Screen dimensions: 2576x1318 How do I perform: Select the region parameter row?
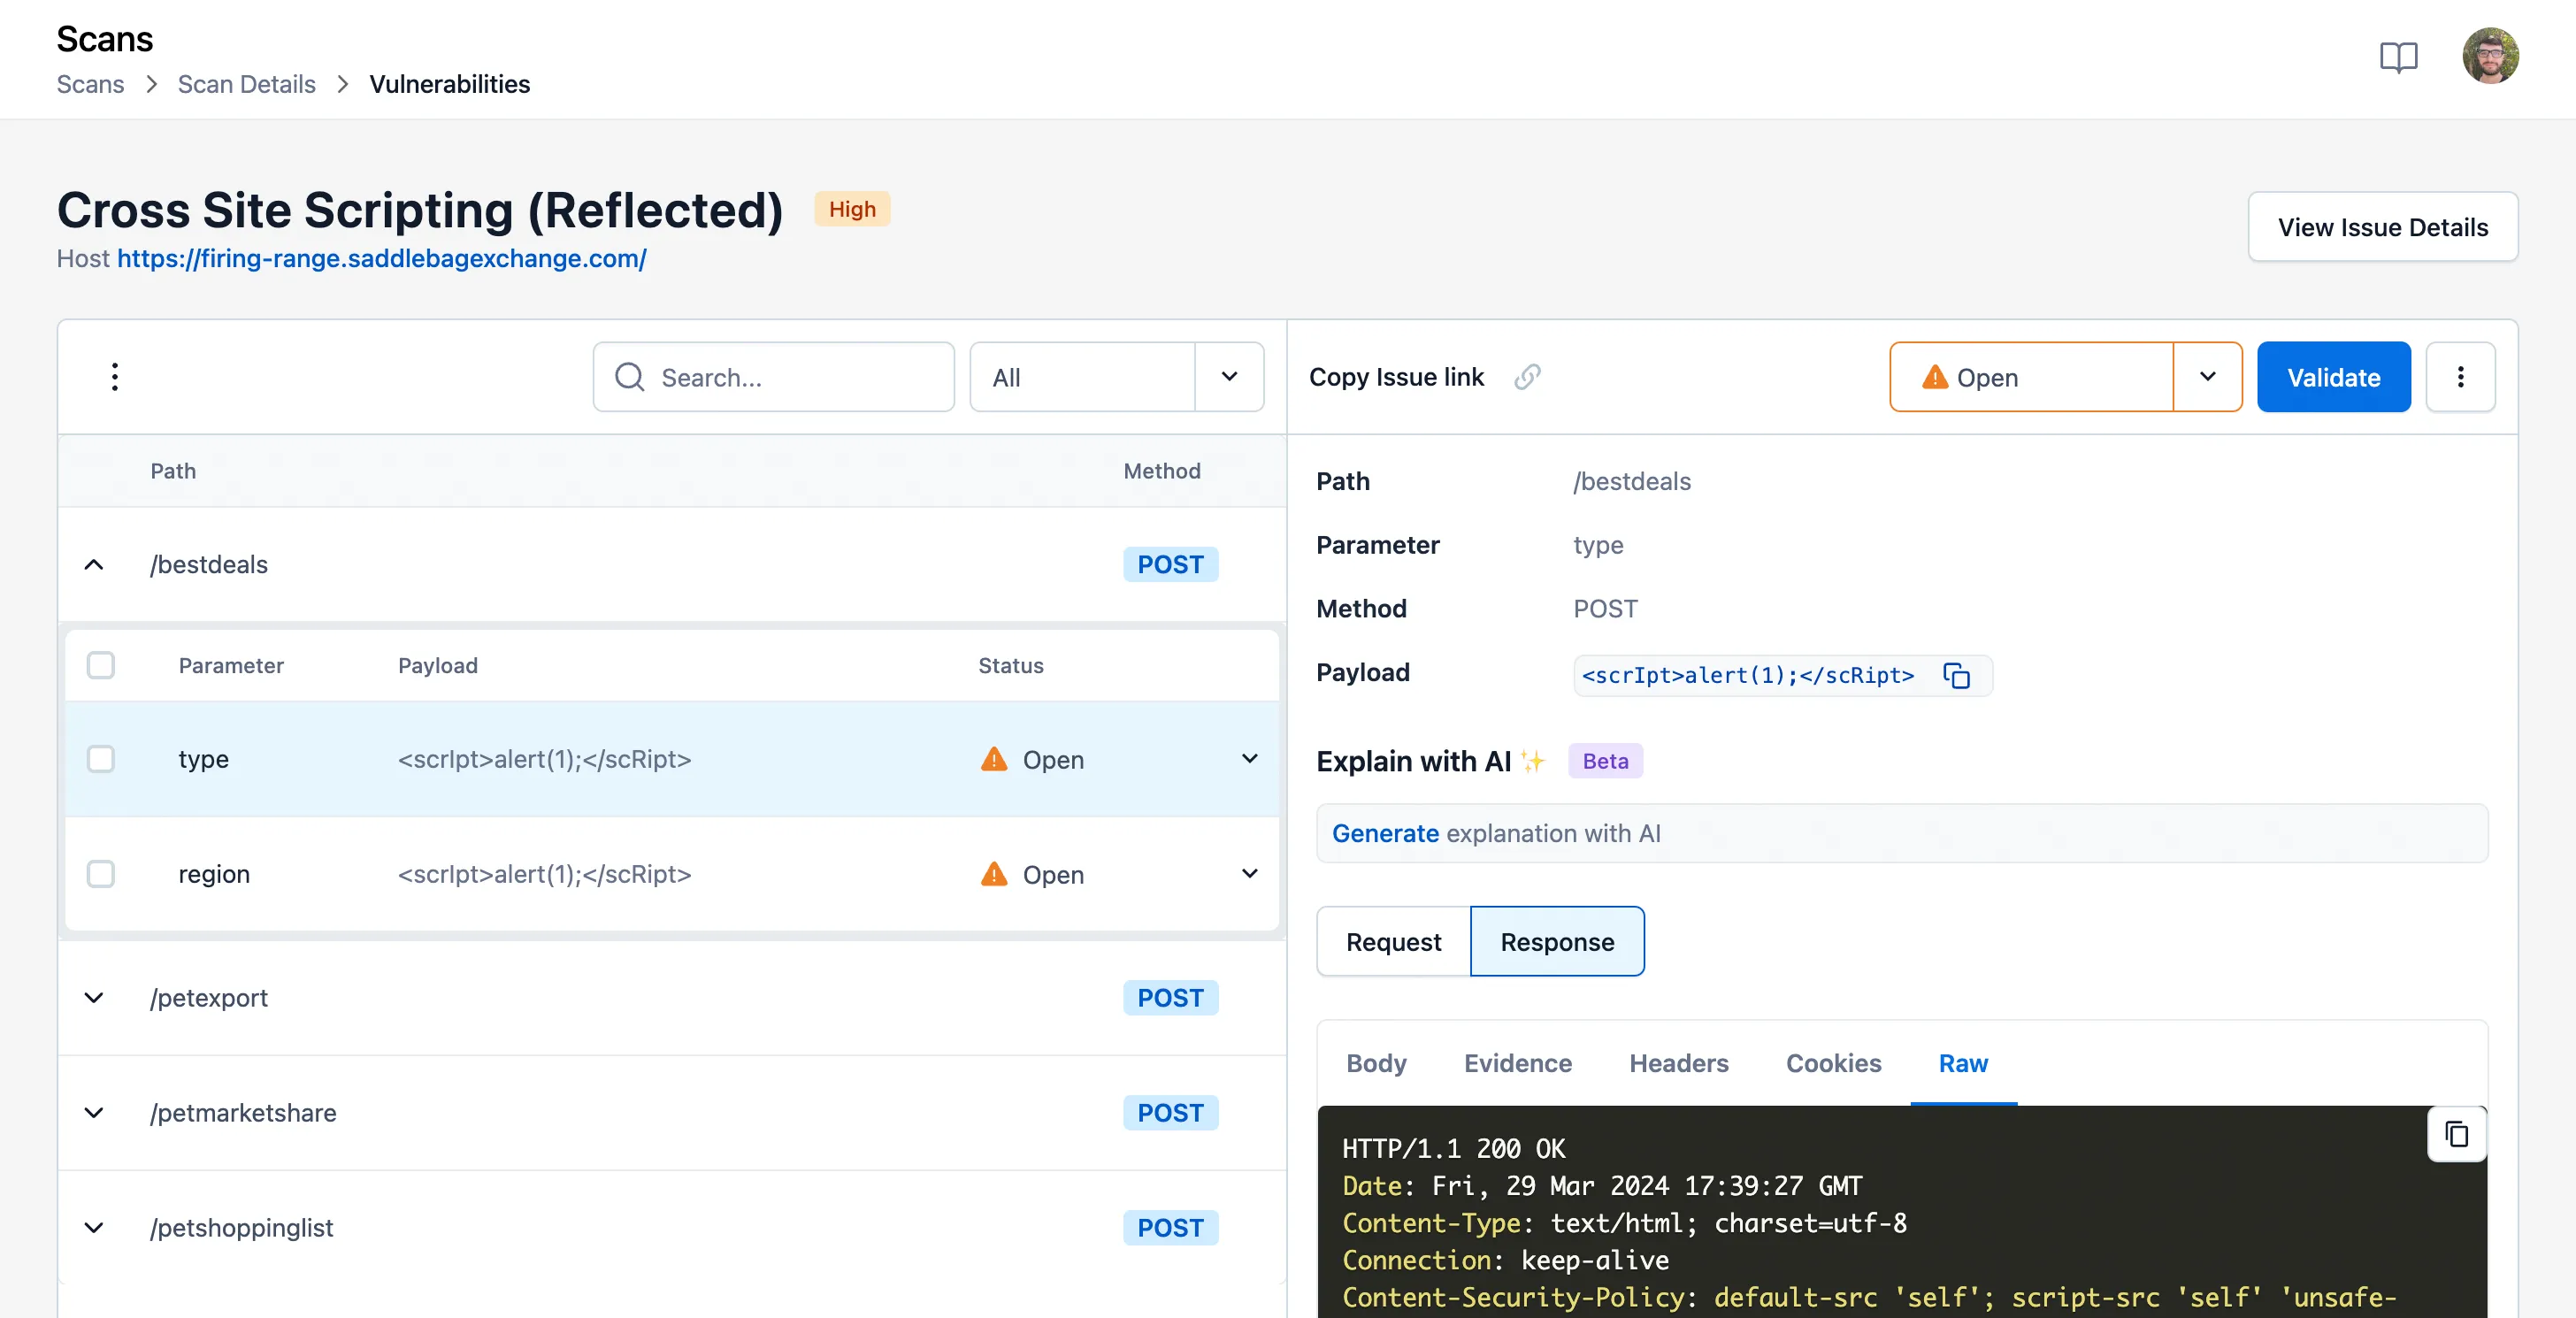tap(672, 874)
